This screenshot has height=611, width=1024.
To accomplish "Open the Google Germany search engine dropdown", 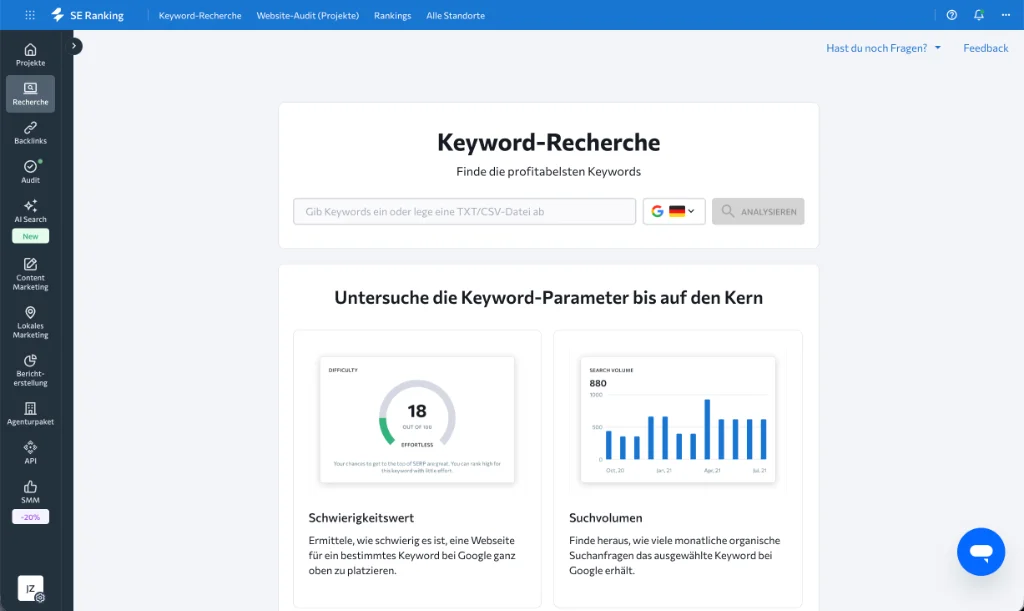I will click(674, 212).
